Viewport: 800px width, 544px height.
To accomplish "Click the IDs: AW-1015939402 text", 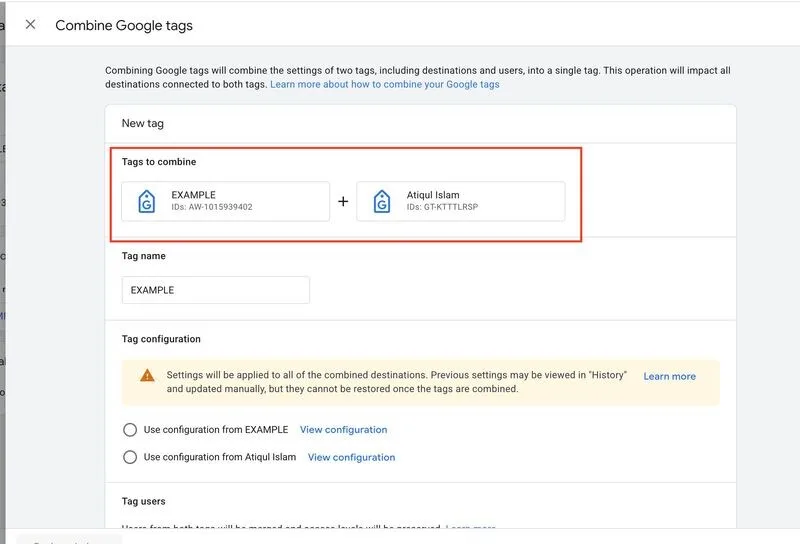I will (x=212, y=207).
